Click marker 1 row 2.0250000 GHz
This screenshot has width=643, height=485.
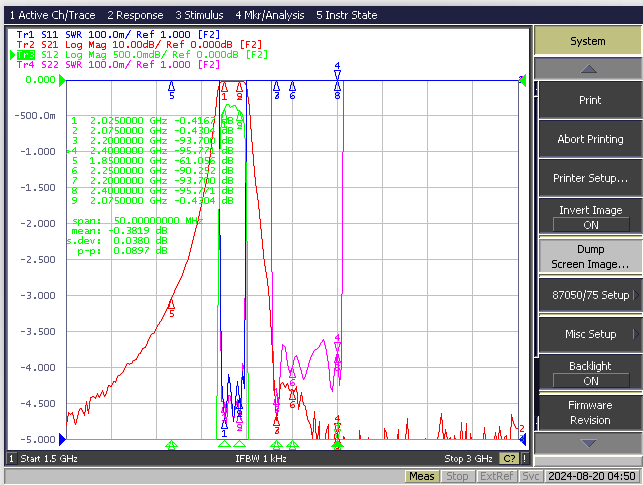(152, 121)
